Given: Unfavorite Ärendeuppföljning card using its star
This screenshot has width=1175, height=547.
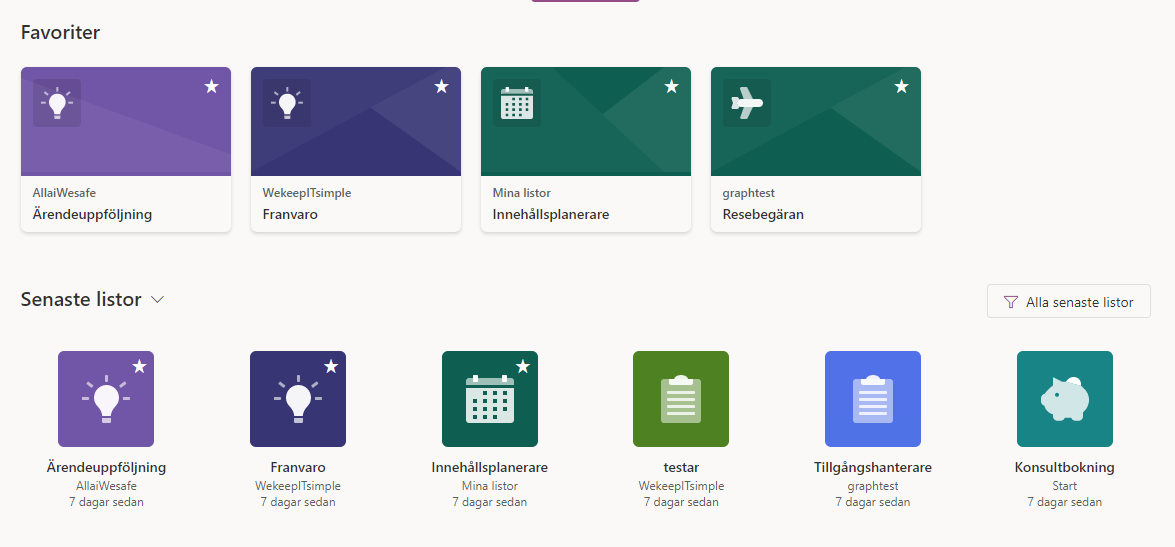Looking at the screenshot, I should (211, 87).
